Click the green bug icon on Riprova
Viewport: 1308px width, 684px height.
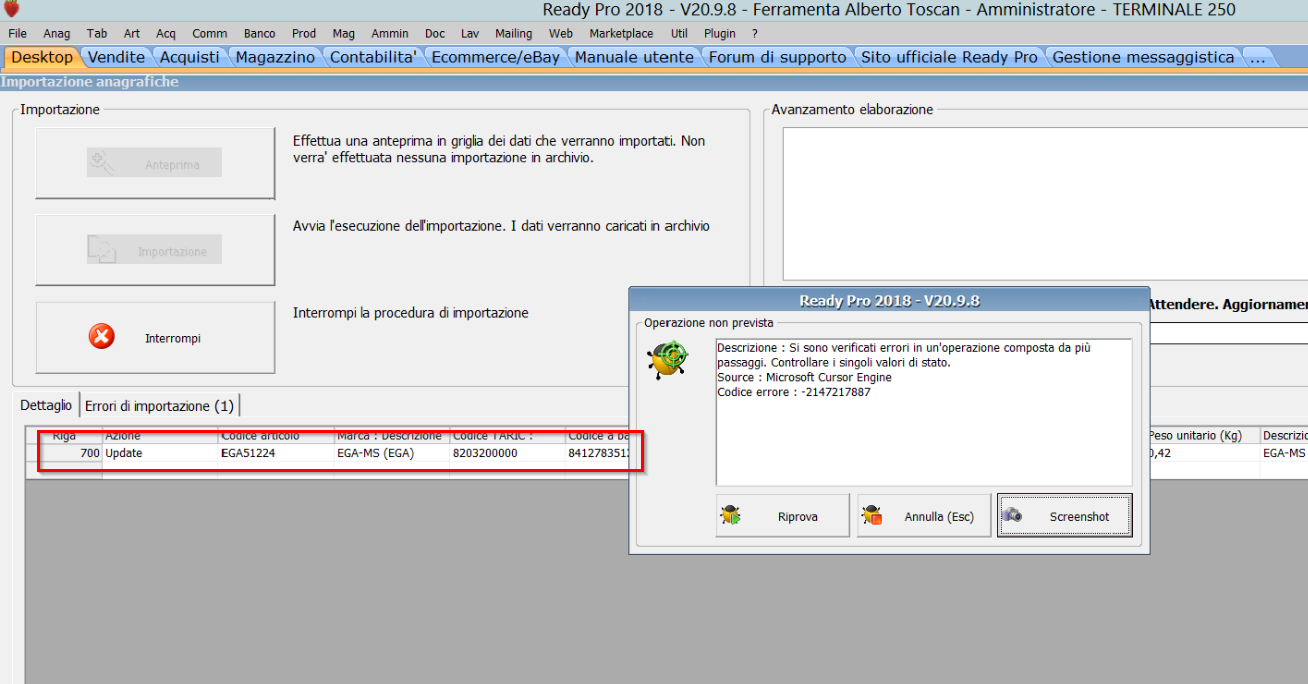tap(731, 516)
